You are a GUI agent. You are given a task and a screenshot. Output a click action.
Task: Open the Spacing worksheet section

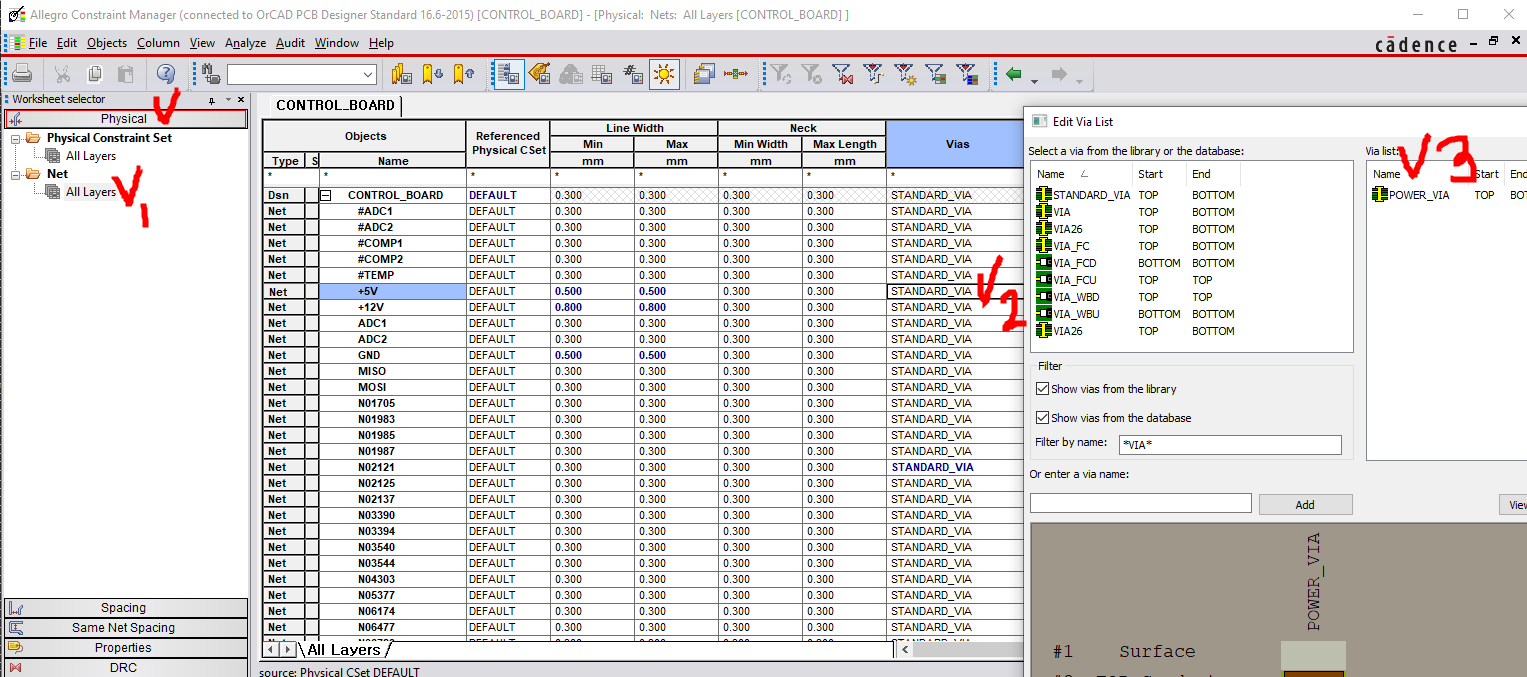coord(124,608)
